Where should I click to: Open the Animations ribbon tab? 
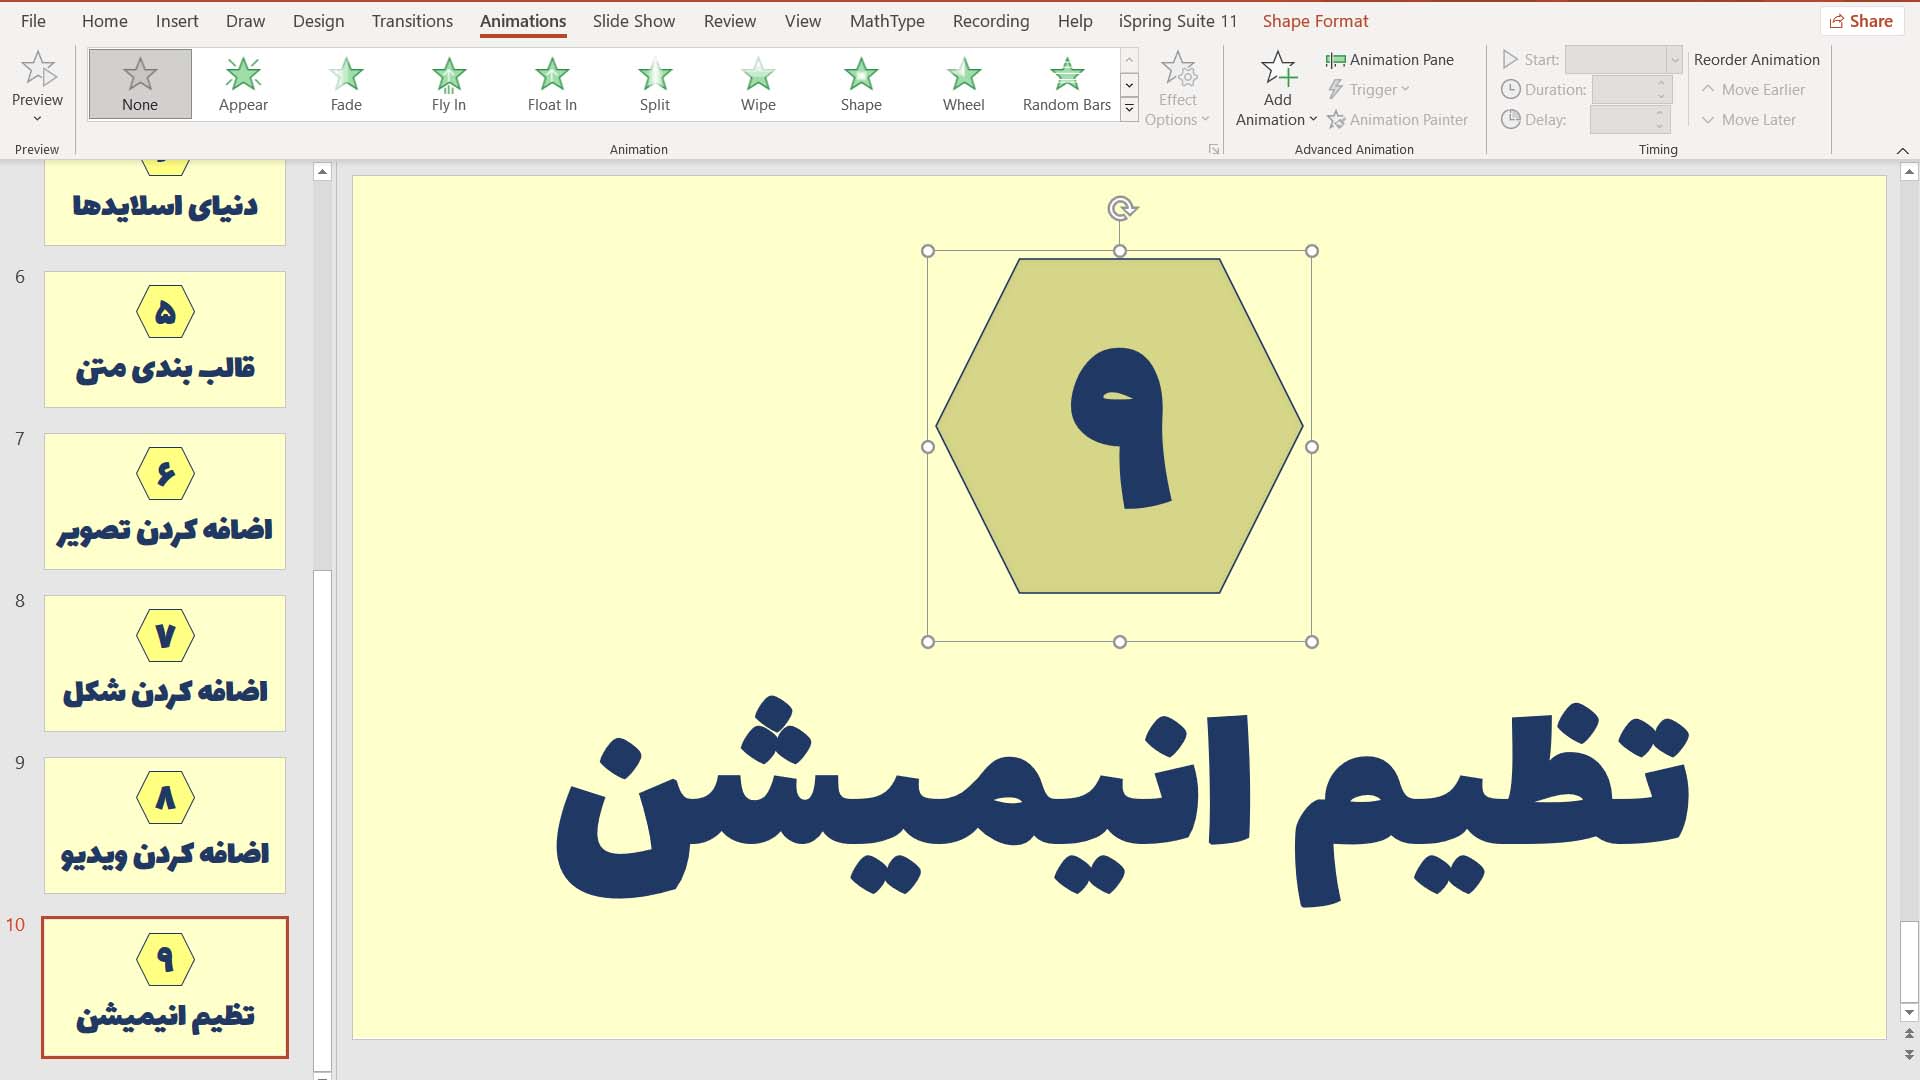[x=522, y=21]
